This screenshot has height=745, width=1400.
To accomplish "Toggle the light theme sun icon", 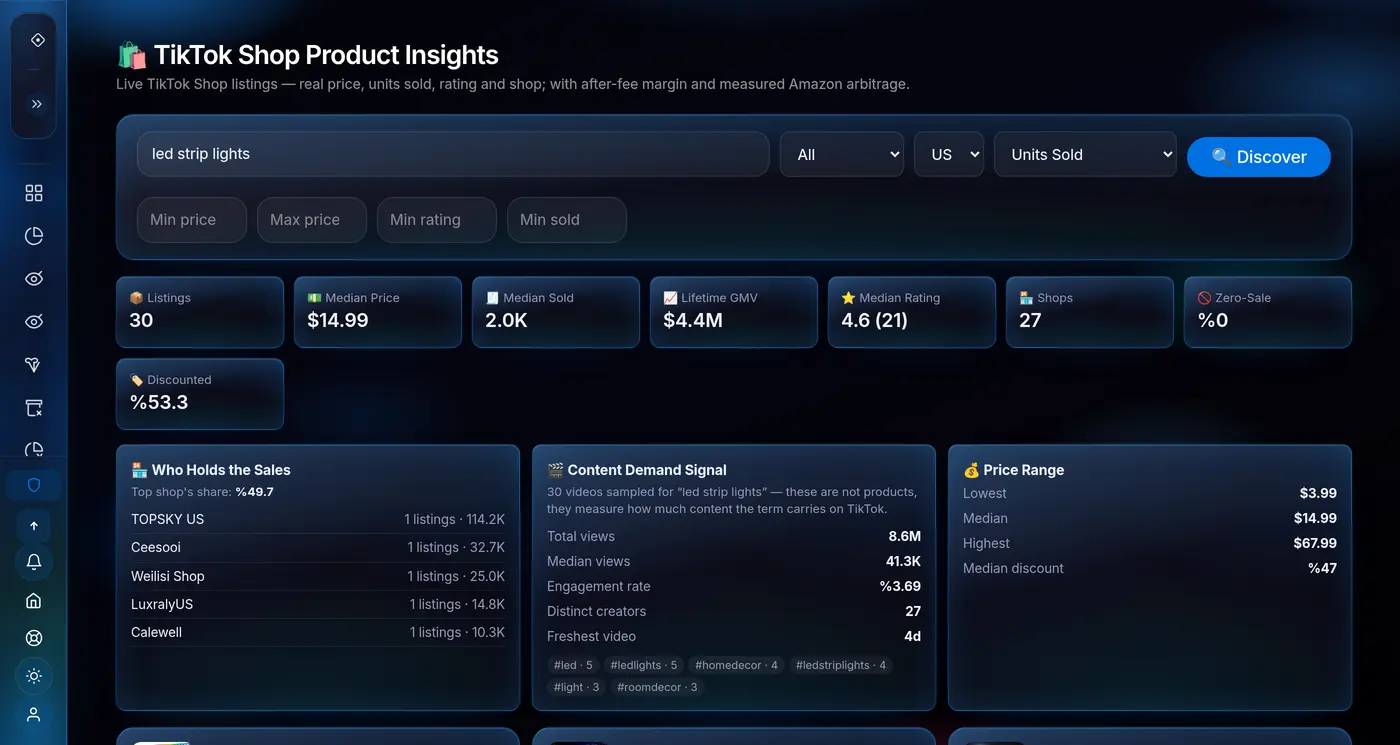I will point(34,676).
